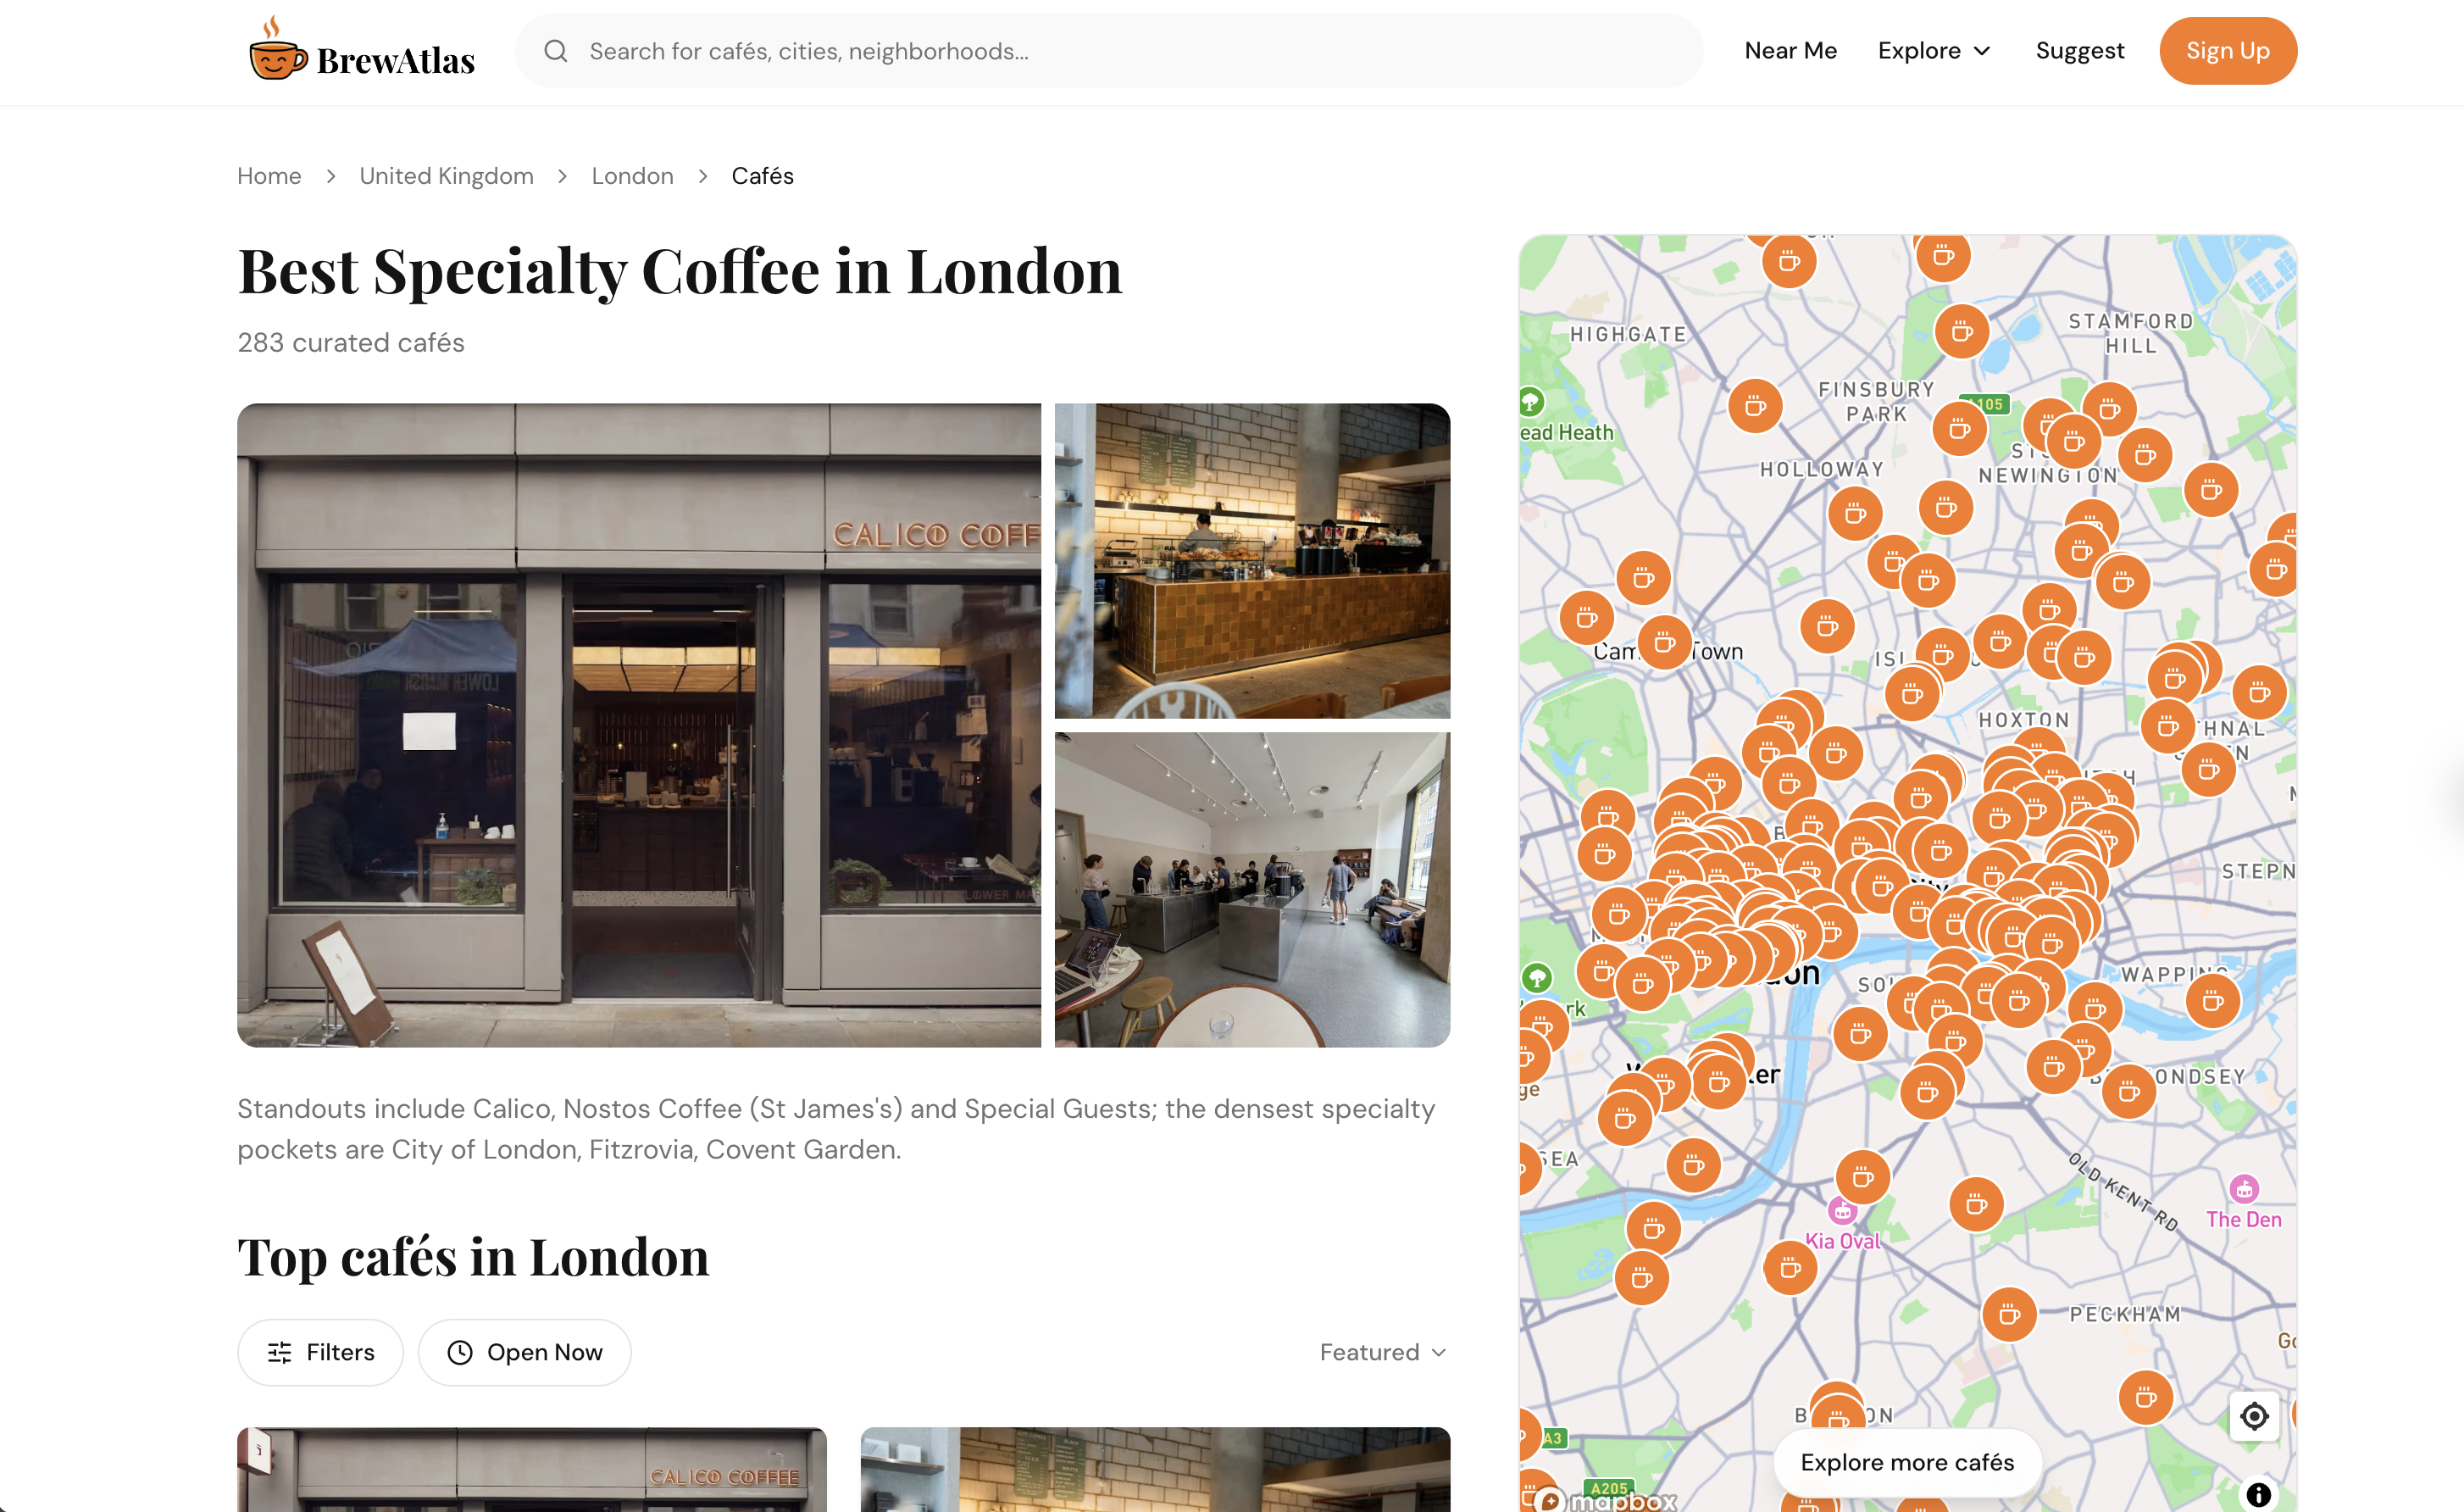The height and width of the screenshot is (1512, 2464).
Task: Select the café pin left of Finsbury Park
Action: coord(1755,407)
